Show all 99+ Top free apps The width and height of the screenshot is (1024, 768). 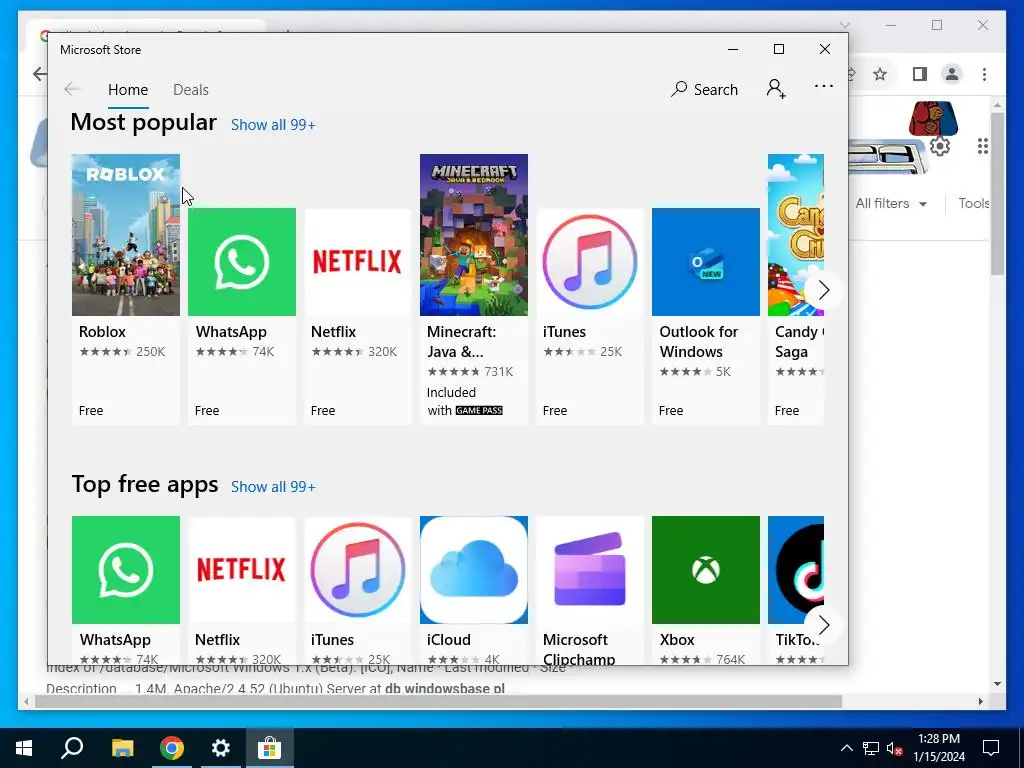(x=273, y=487)
